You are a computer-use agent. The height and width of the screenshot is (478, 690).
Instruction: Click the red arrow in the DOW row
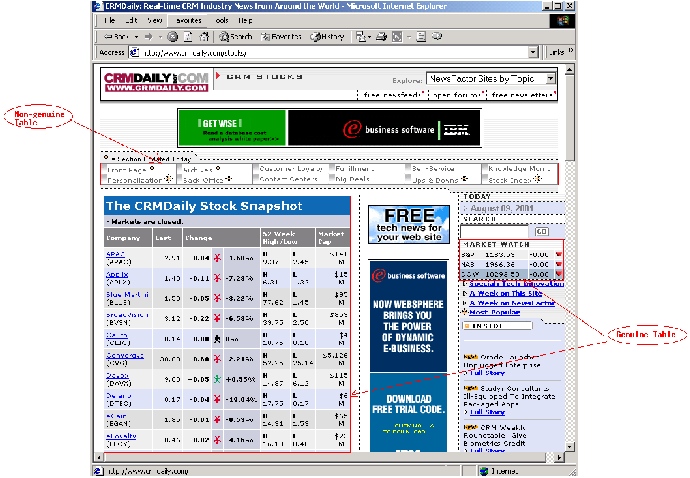pos(559,274)
